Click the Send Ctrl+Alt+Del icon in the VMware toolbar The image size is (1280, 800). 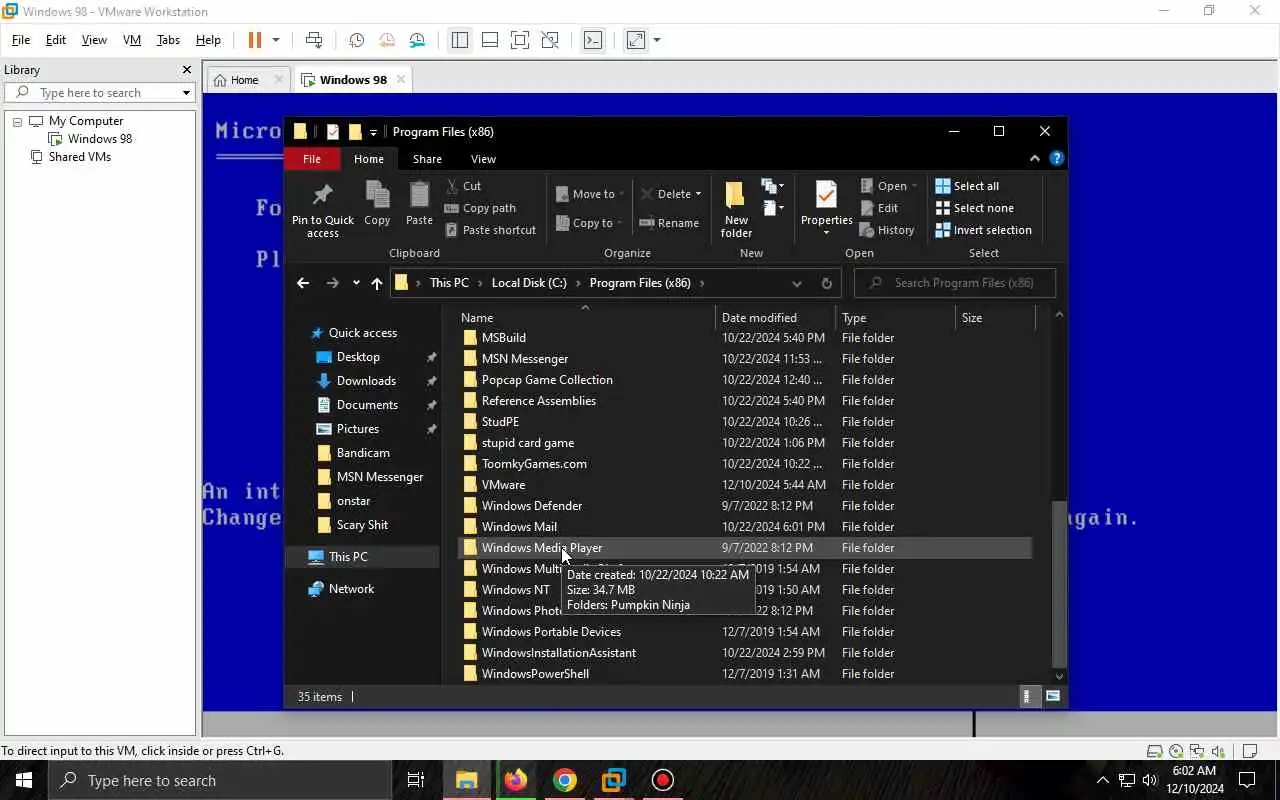[x=314, y=40]
